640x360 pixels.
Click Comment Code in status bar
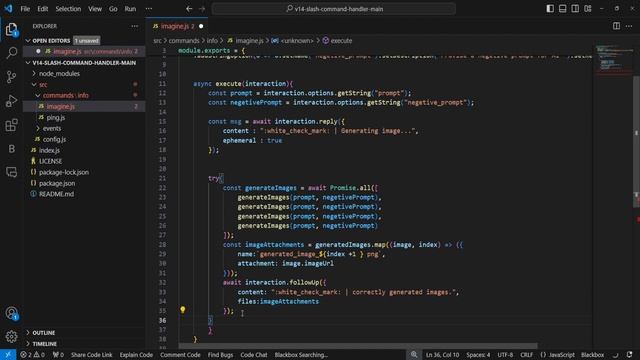coord(180,355)
